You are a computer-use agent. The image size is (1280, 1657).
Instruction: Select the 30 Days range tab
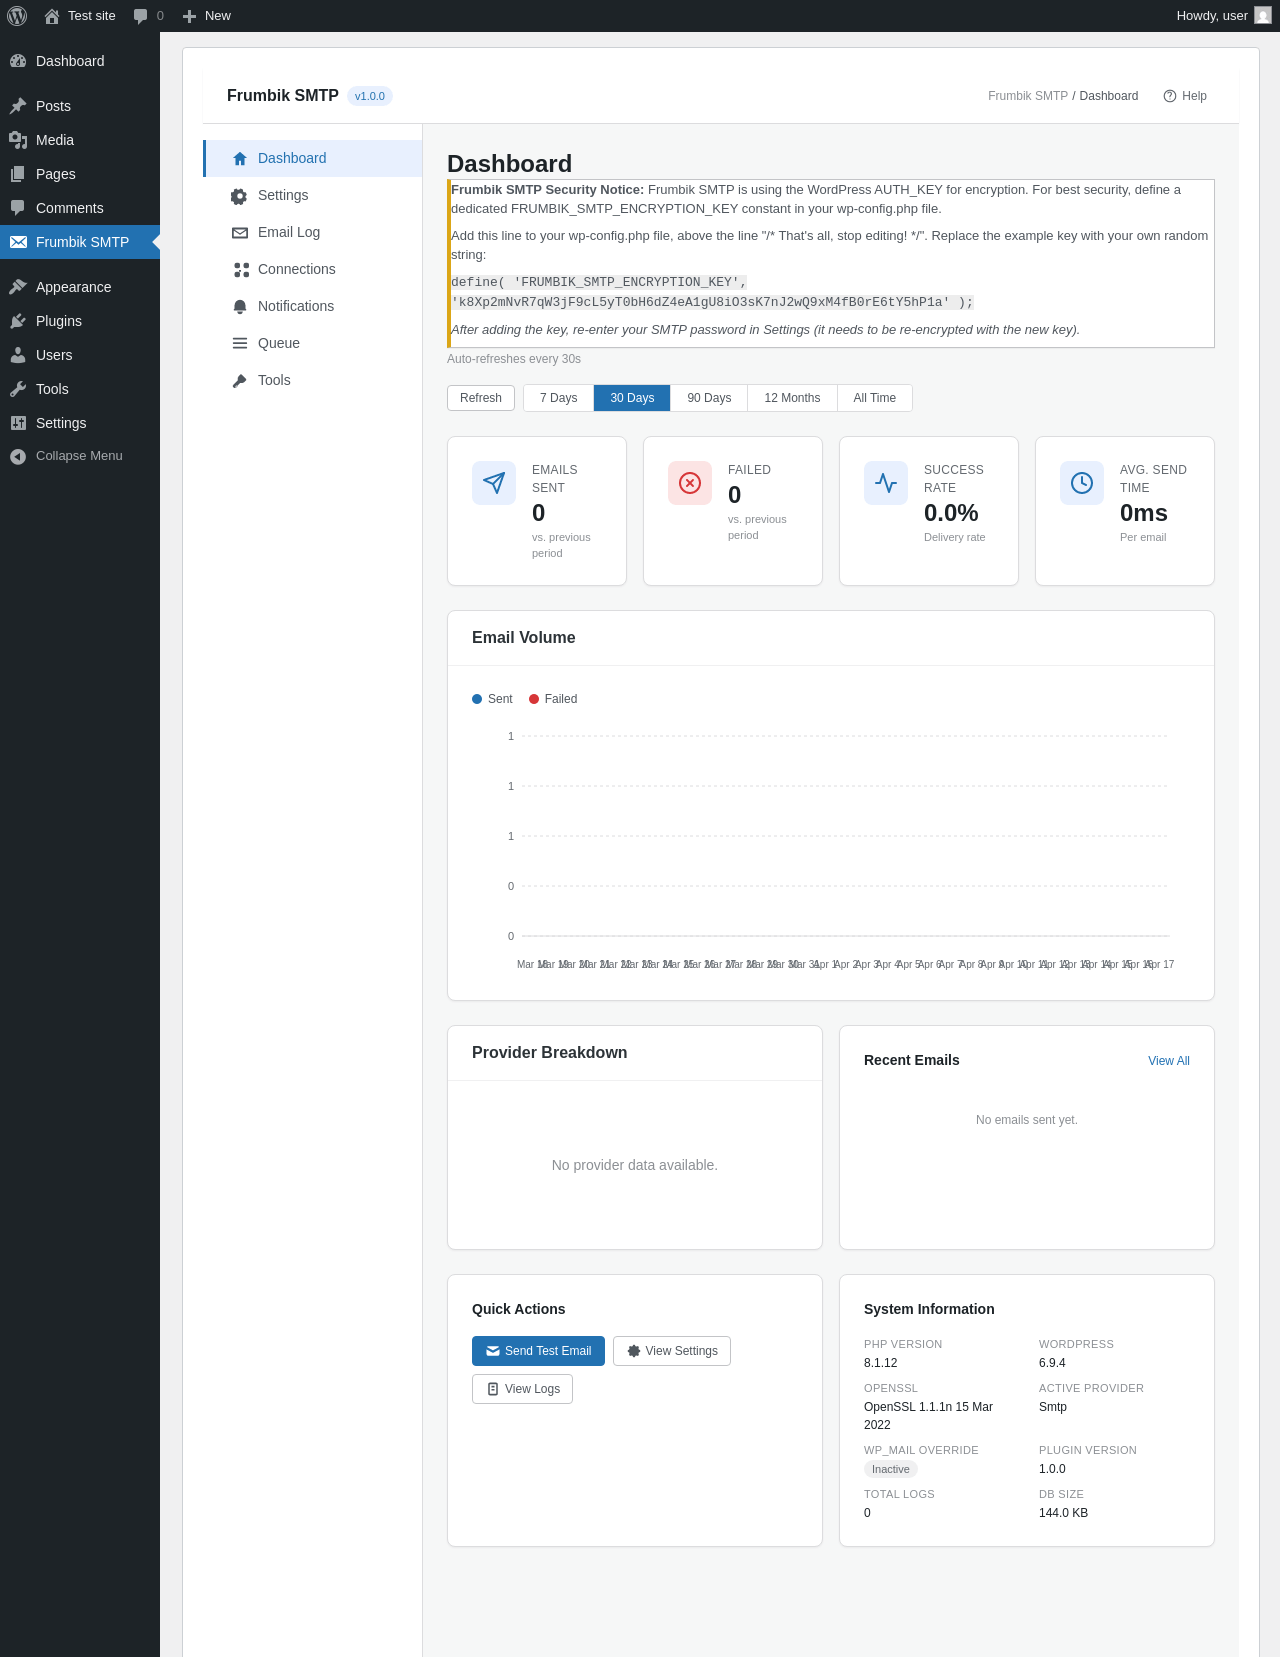click(x=632, y=398)
